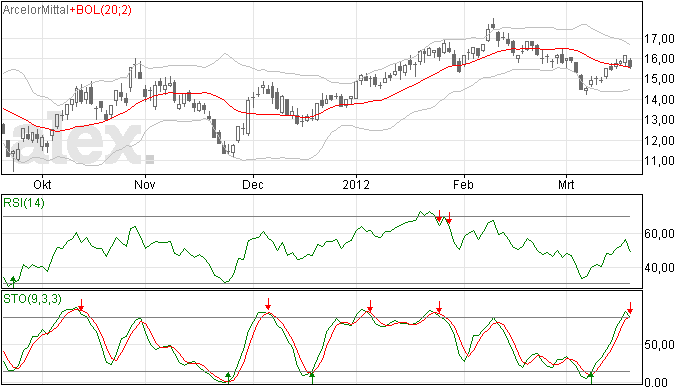Click the 11,00 price axis value

tap(660, 161)
